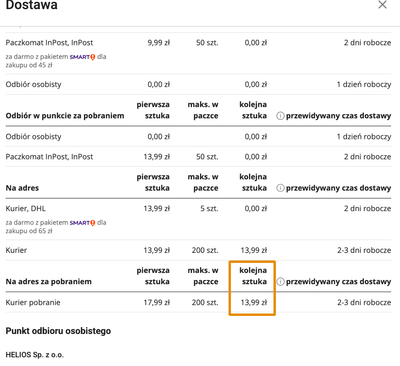Click info icon in Na adres za pobraniem header

point(280,282)
